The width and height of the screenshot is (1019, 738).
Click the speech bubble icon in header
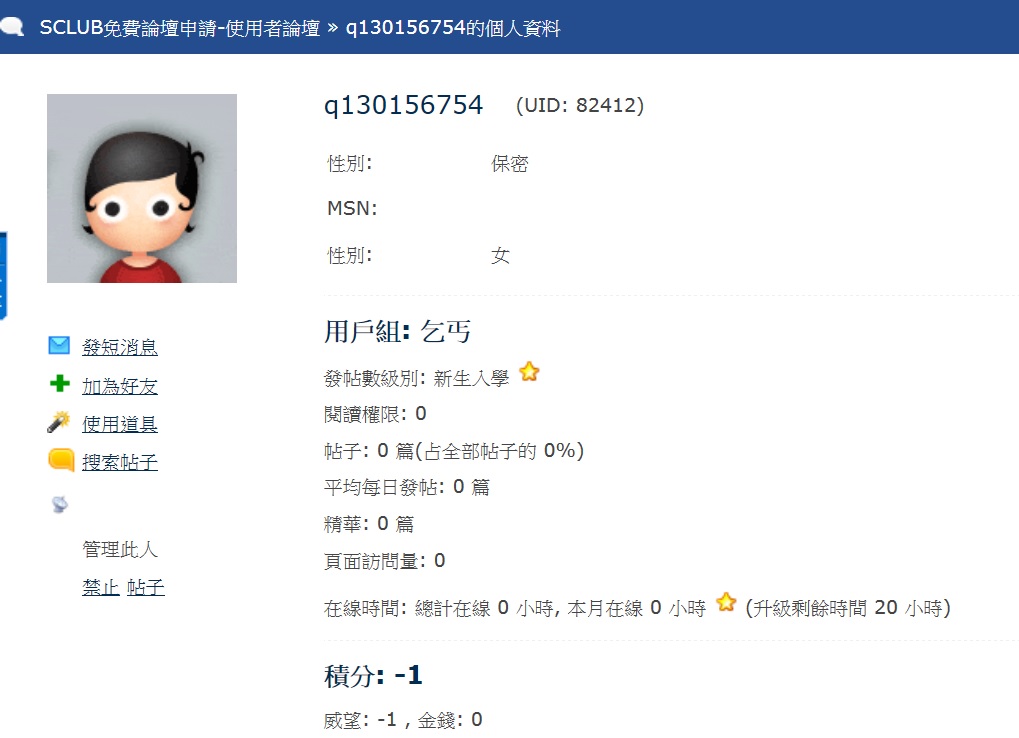(12, 27)
